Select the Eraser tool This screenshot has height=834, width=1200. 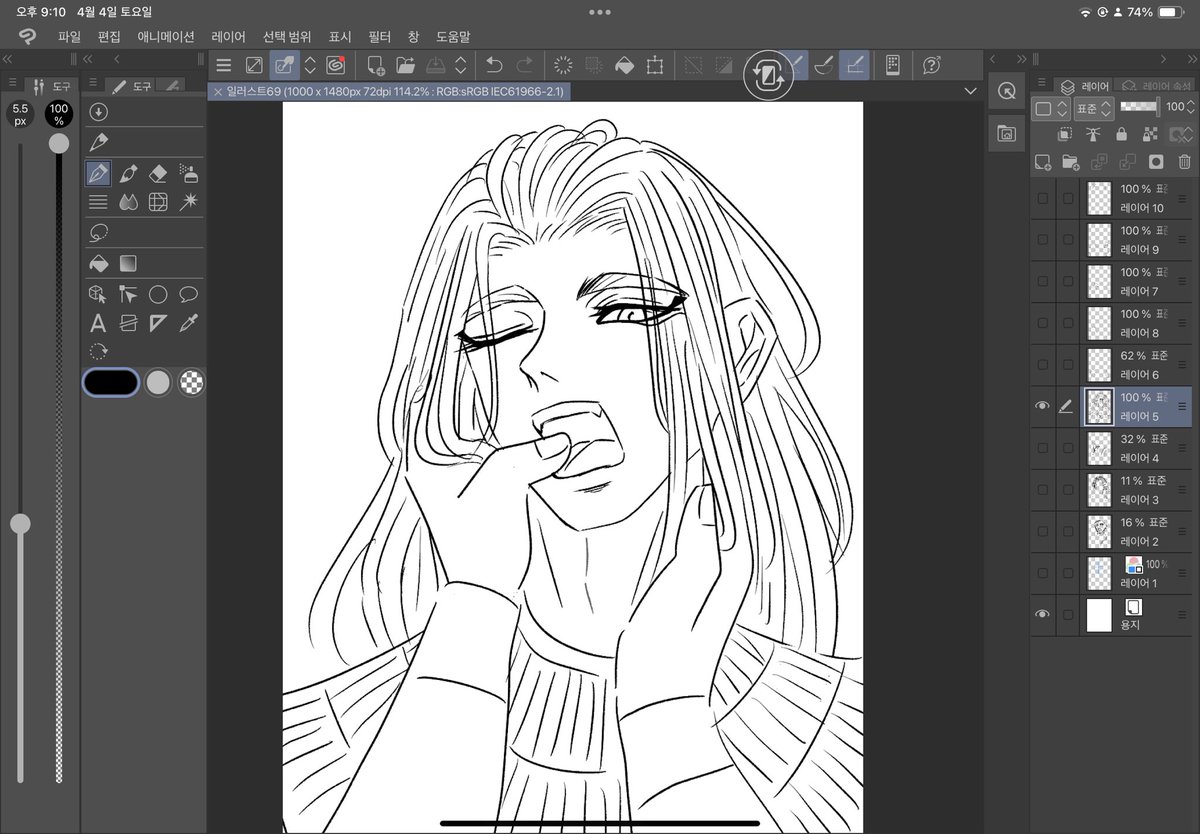(x=158, y=173)
